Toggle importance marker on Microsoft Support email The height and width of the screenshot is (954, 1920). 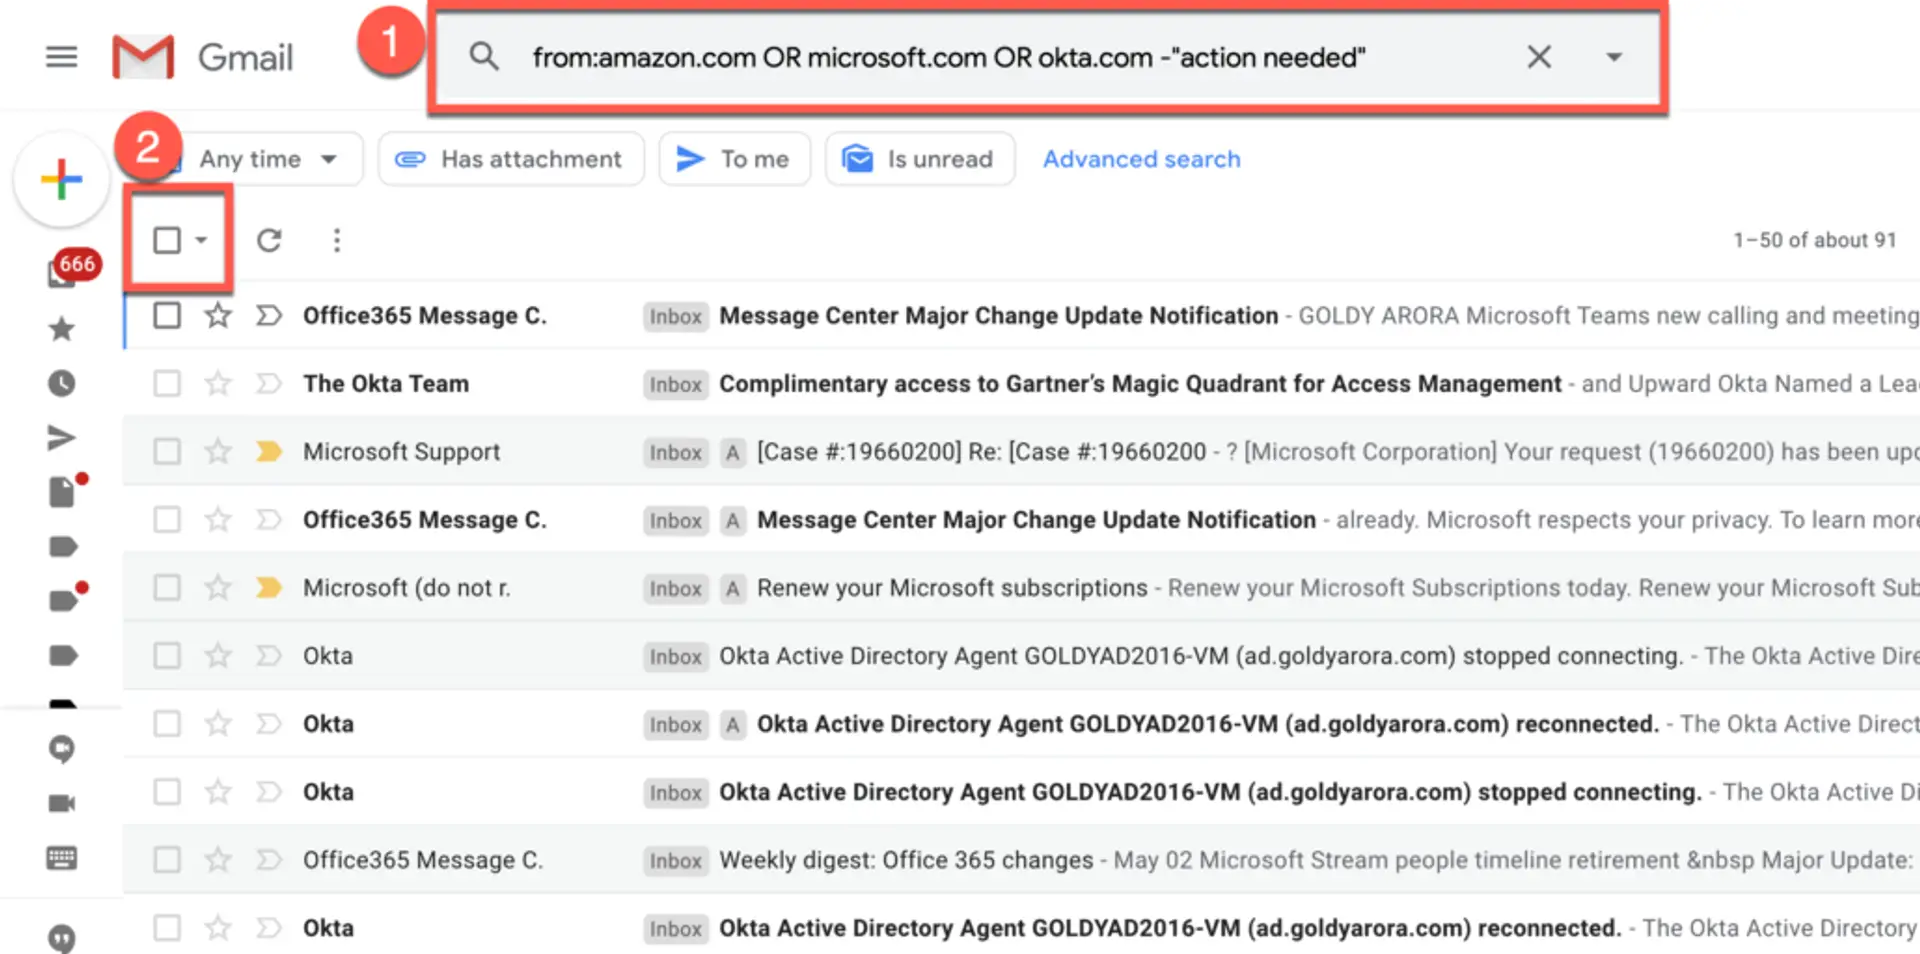268,451
